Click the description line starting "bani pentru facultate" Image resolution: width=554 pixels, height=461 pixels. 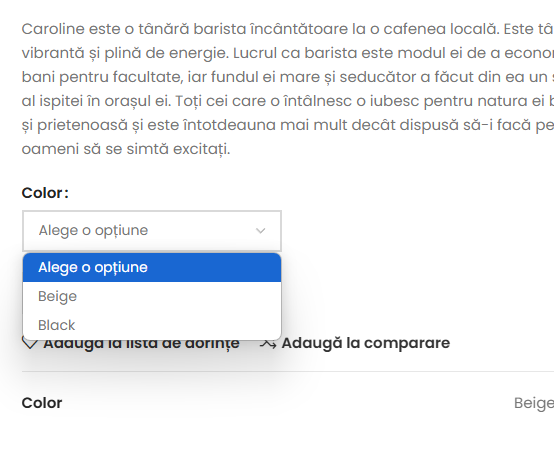[x=288, y=77]
